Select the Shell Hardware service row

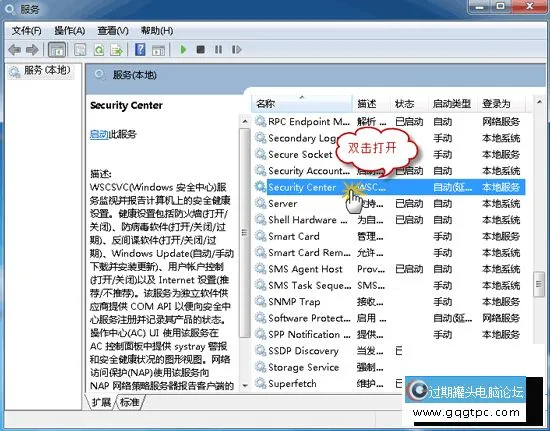click(x=389, y=220)
